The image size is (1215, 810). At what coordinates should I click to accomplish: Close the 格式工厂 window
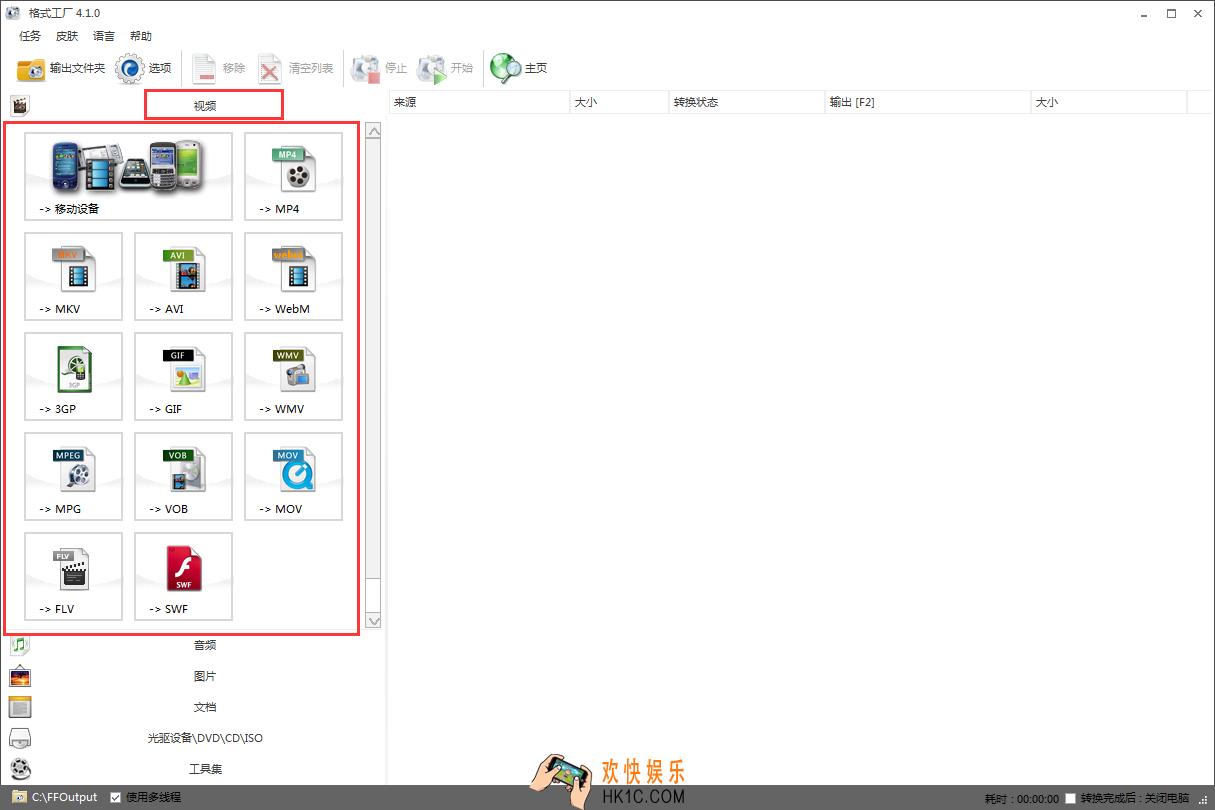[x=1199, y=14]
